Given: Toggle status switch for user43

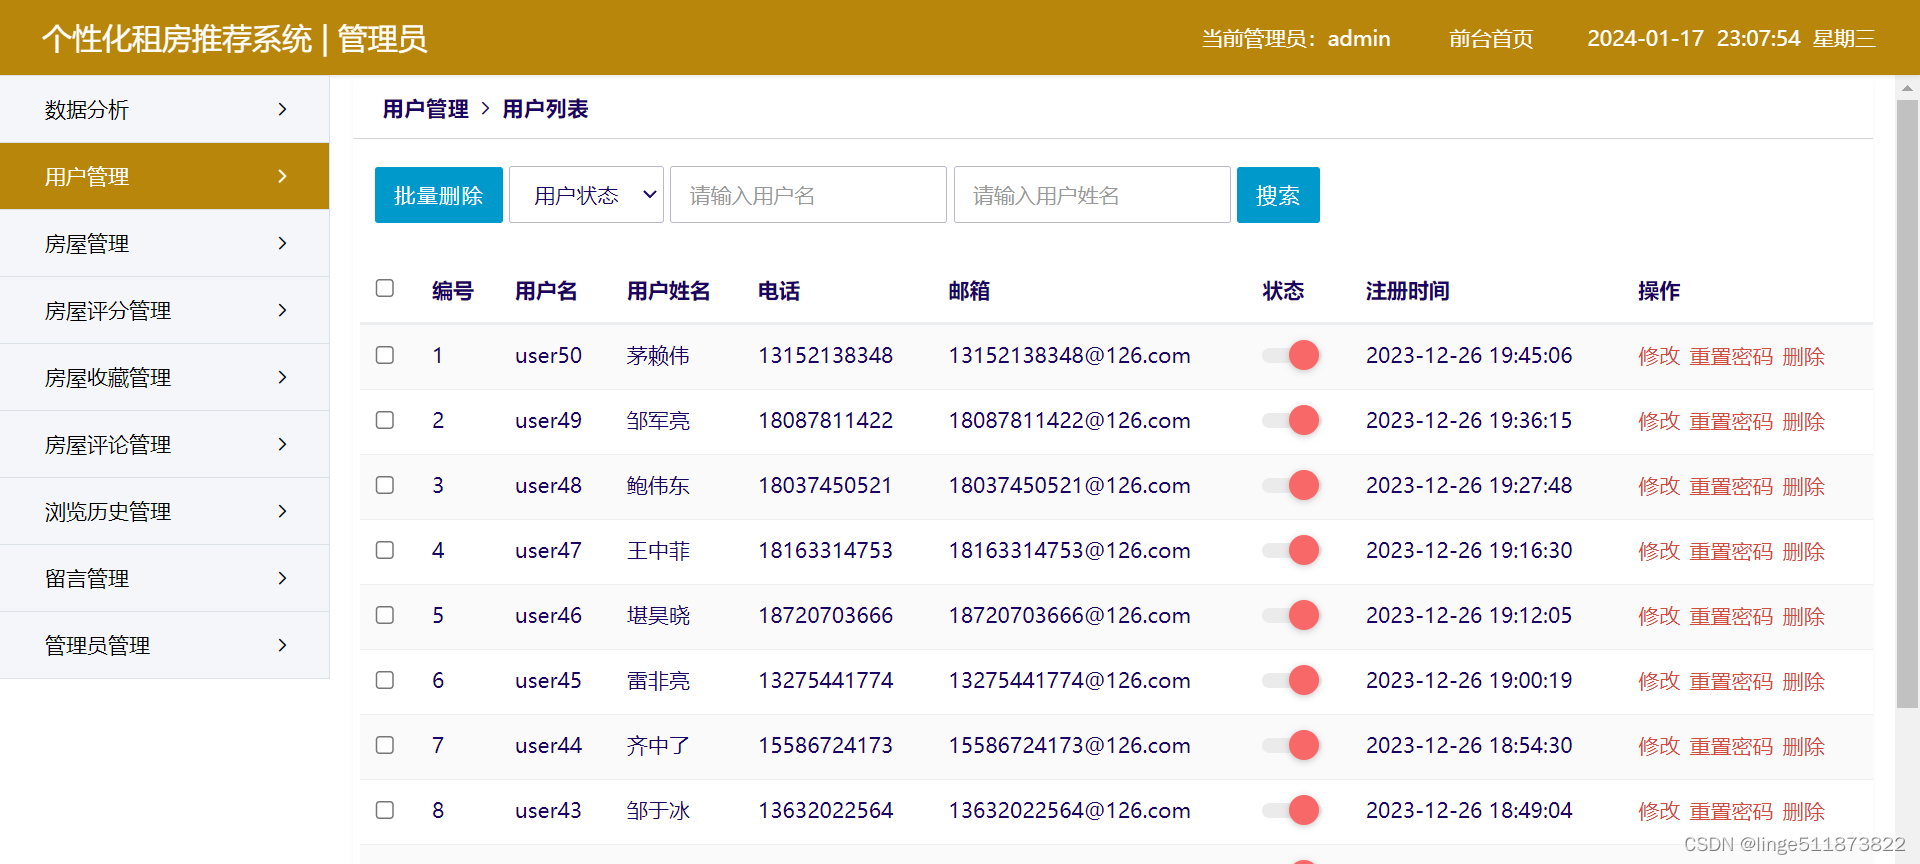Looking at the screenshot, I should (1291, 810).
